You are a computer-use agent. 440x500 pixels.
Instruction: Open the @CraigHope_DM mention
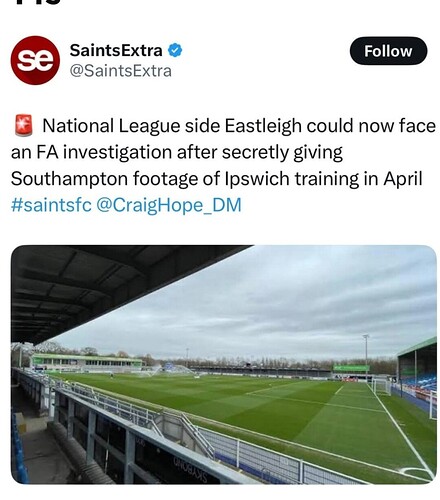pos(169,205)
